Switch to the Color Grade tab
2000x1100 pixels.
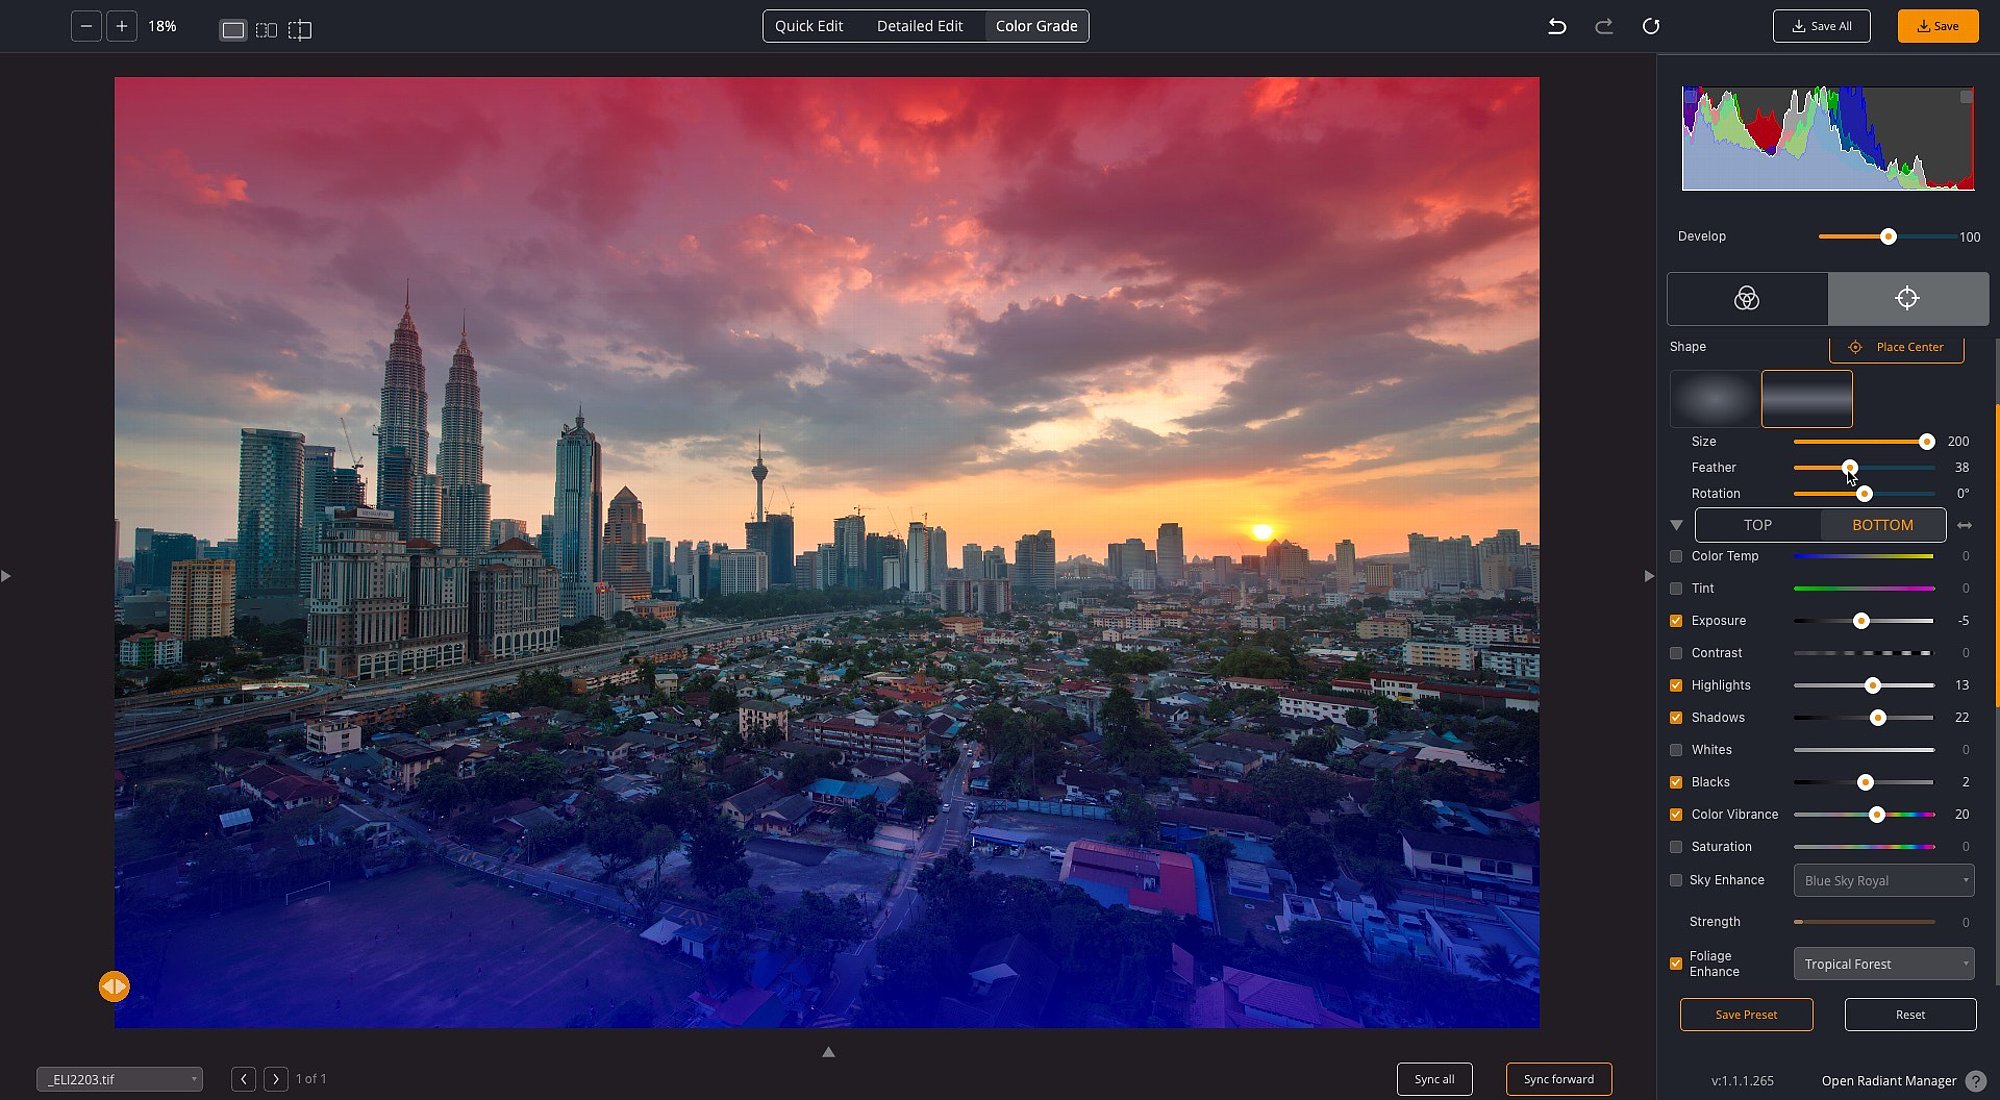point(1037,26)
